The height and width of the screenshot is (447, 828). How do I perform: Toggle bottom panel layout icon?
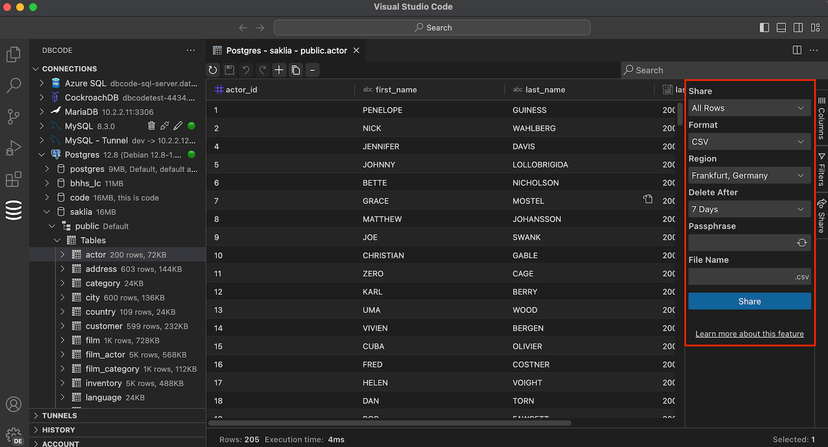pyautogui.click(x=781, y=27)
